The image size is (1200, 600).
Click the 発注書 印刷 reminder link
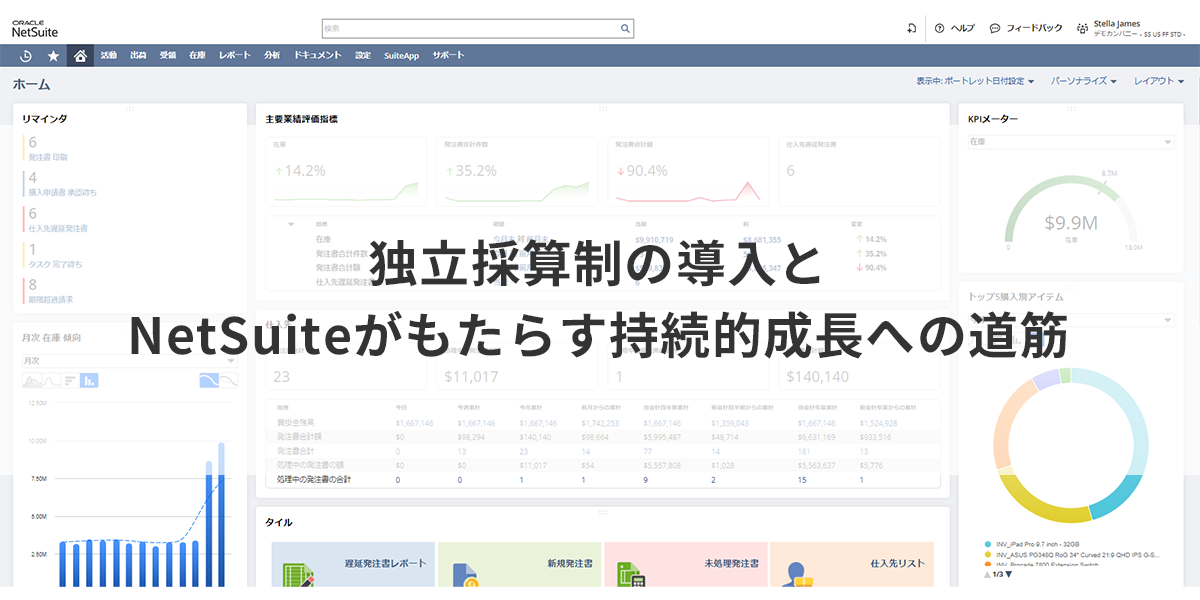click(x=48, y=157)
